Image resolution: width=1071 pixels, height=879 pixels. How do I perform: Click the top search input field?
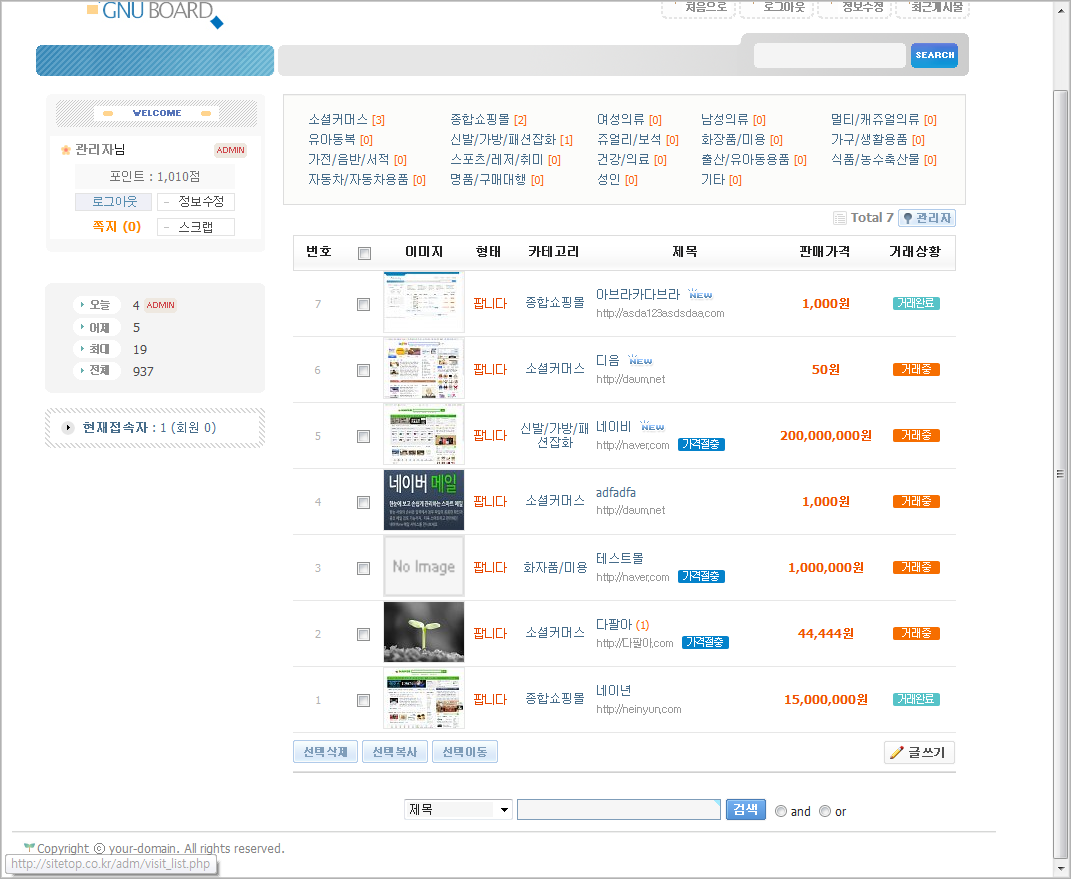[x=829, y=56]
